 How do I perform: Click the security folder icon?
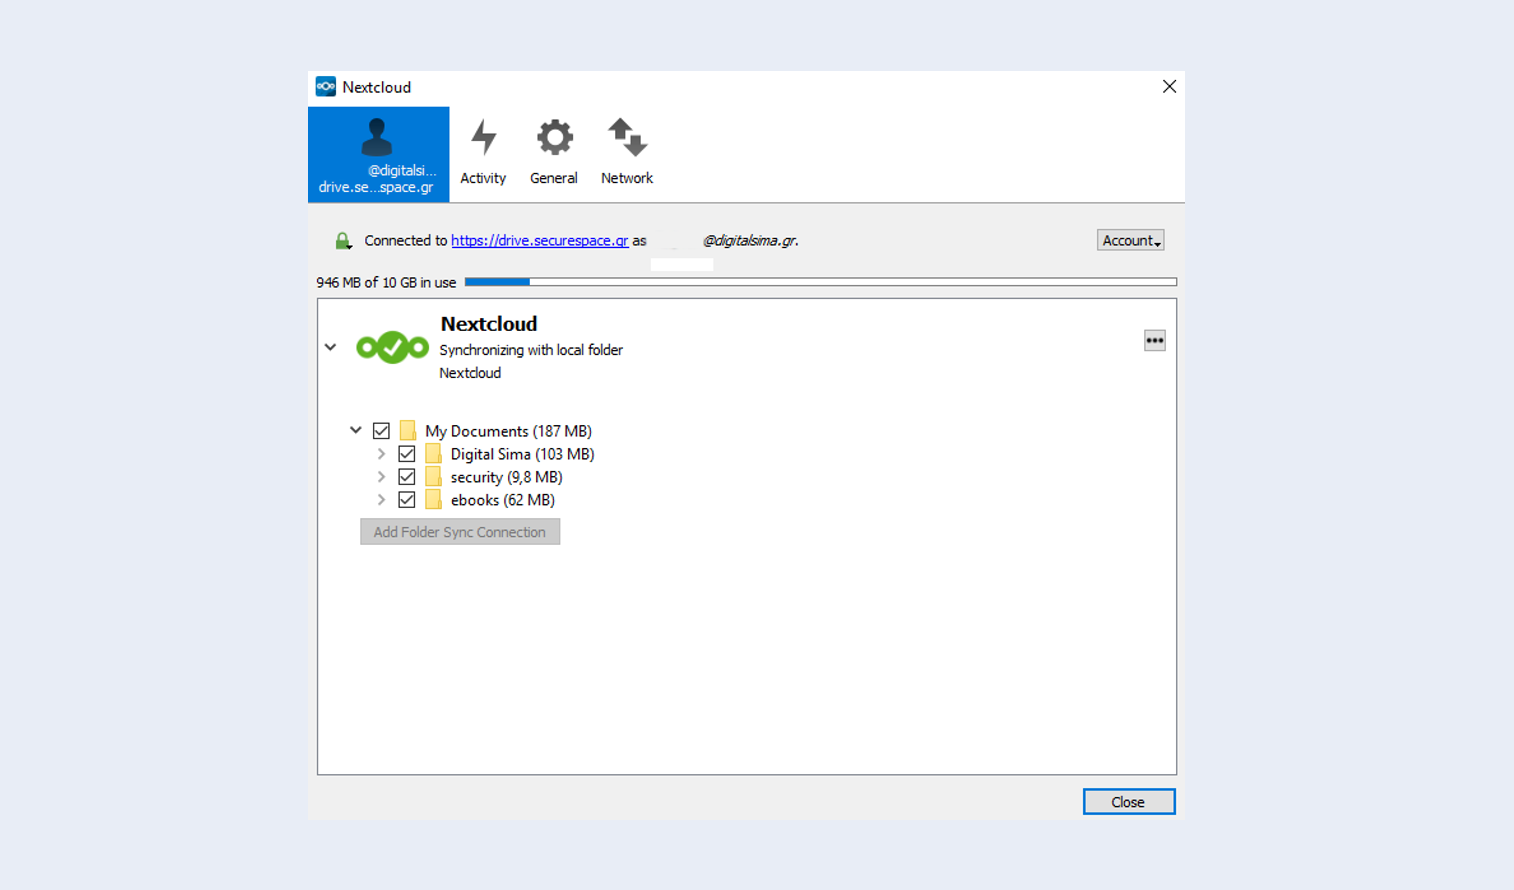[433, 477]
